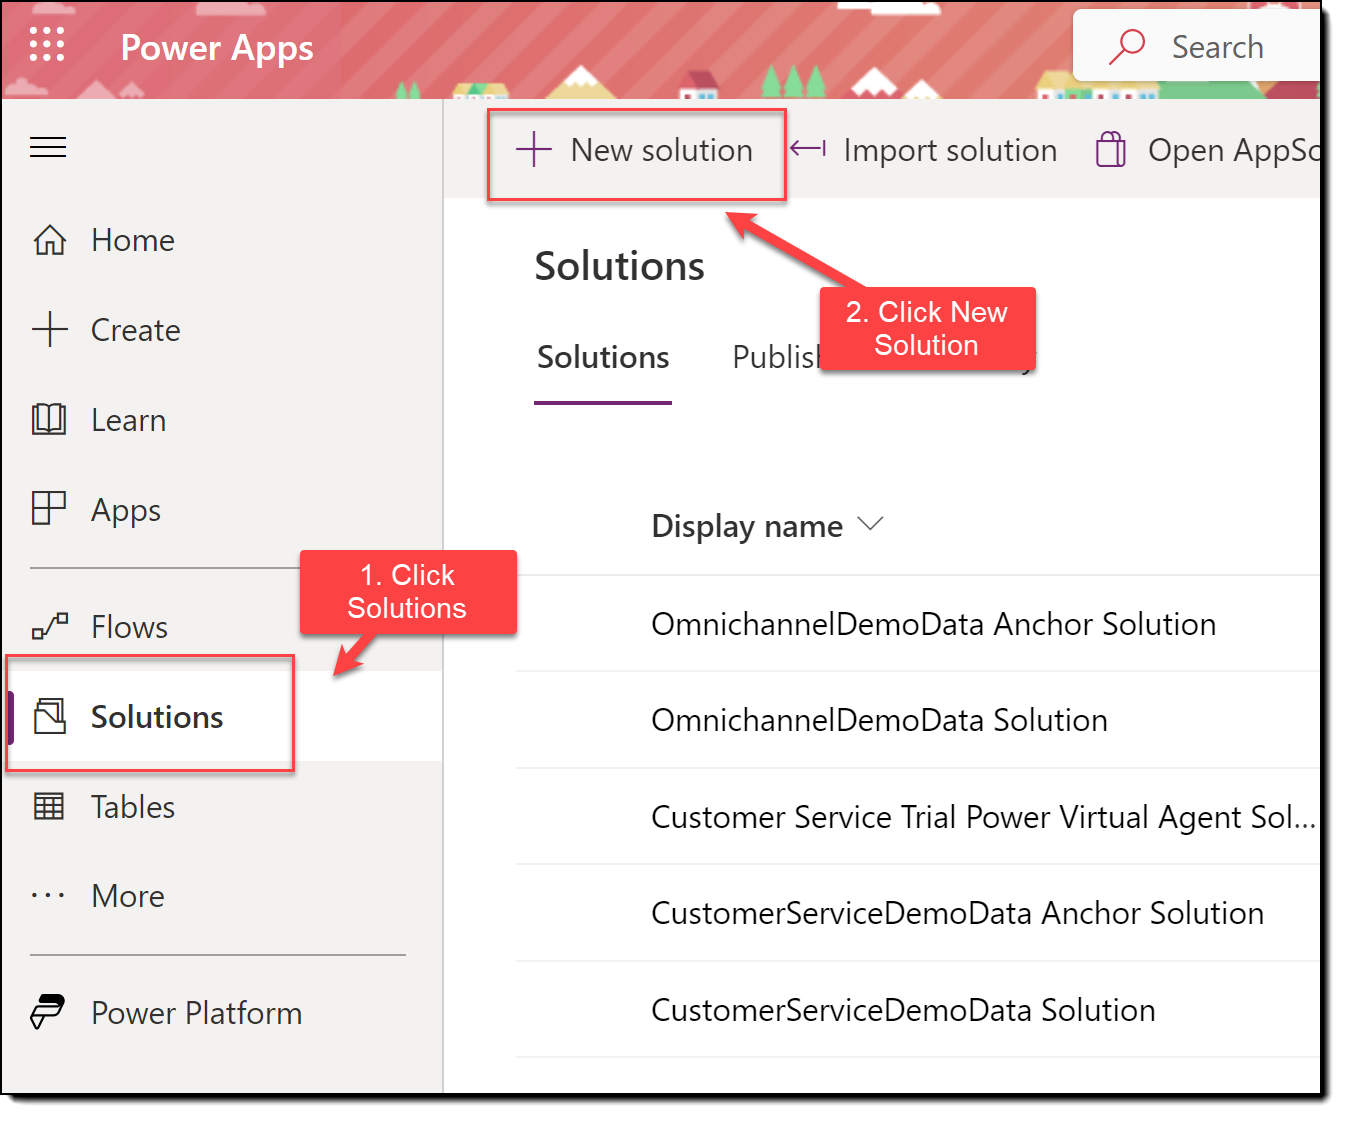Open Tables using the table icon
The image size is (1352, 1125).
pos(48,807)
